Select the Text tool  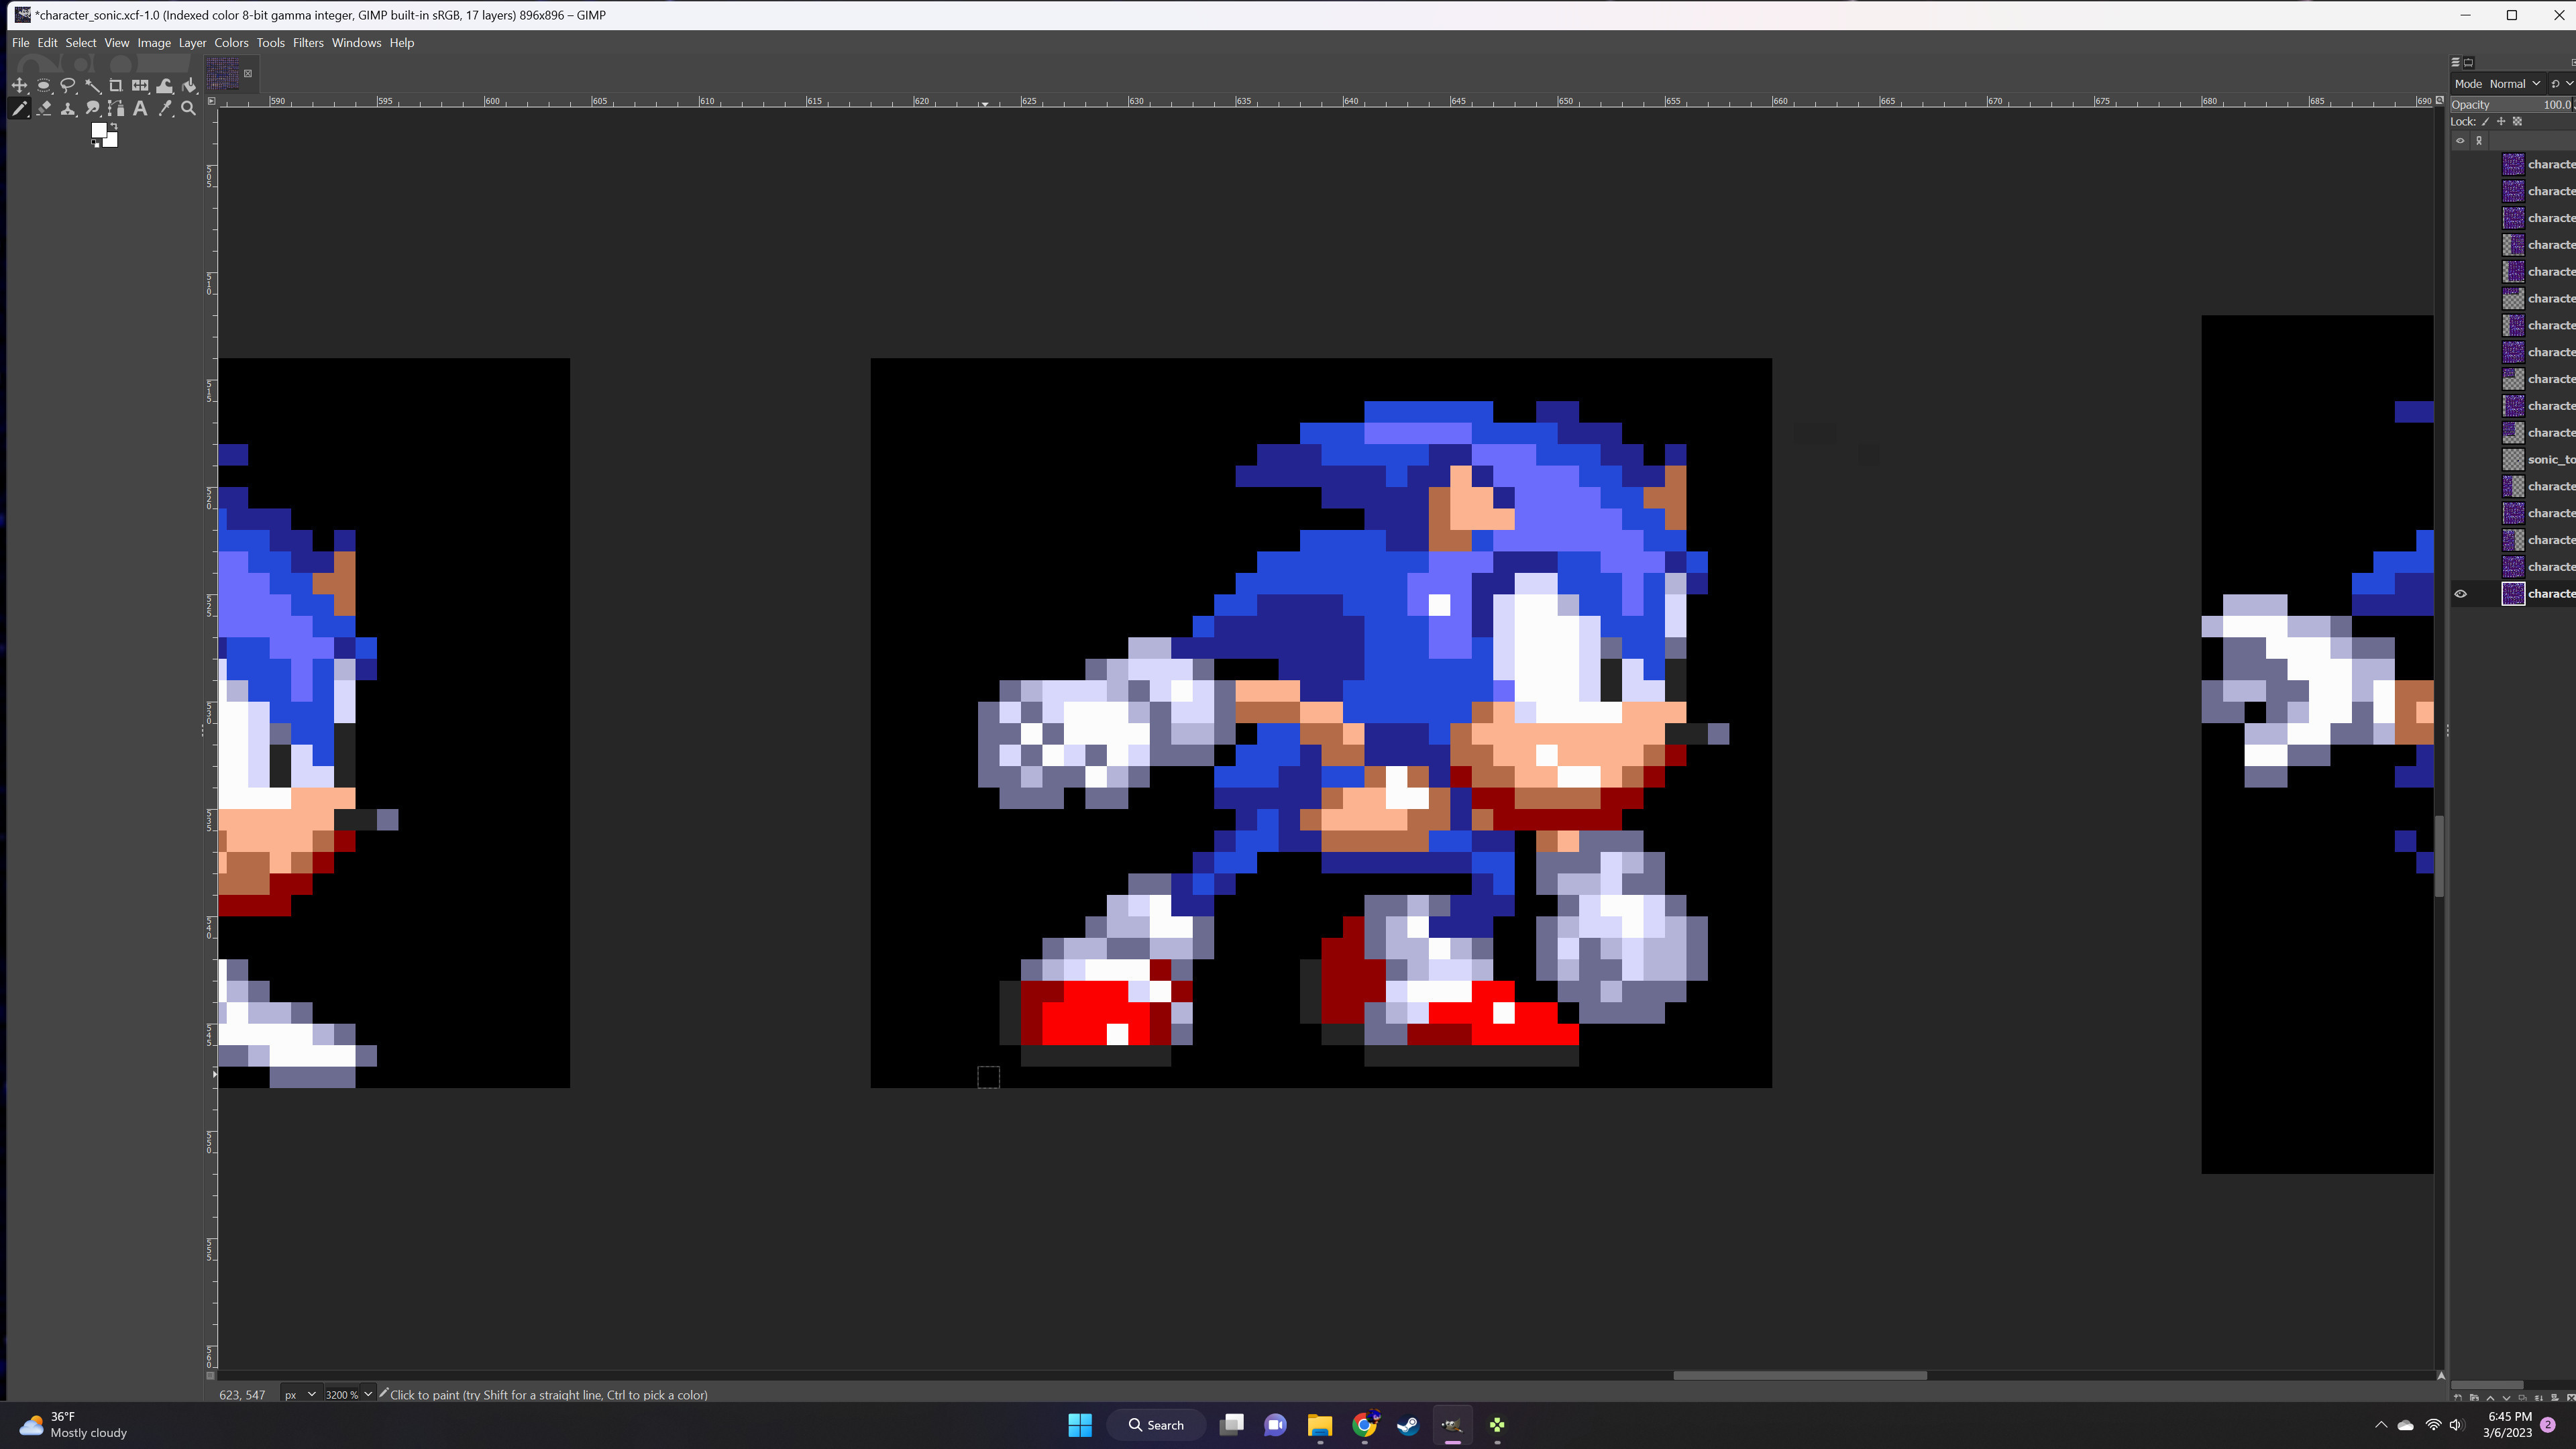pyautogui.click(x=140, y=110)
